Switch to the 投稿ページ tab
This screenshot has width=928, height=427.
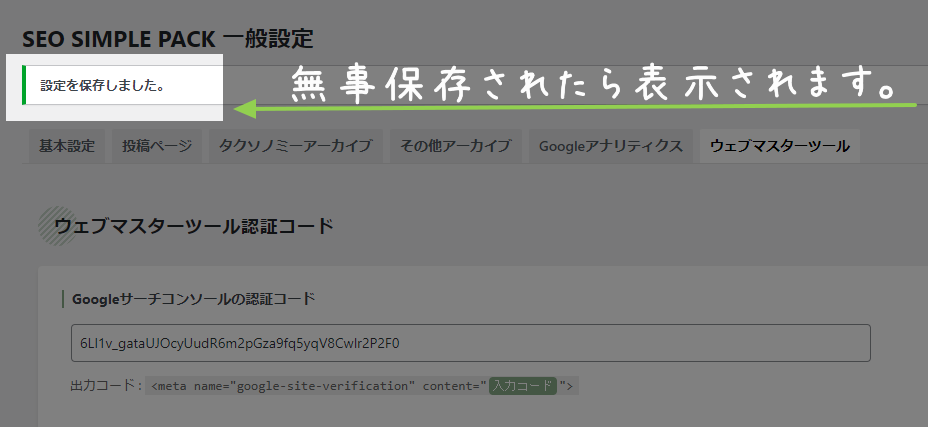(157, 146)
